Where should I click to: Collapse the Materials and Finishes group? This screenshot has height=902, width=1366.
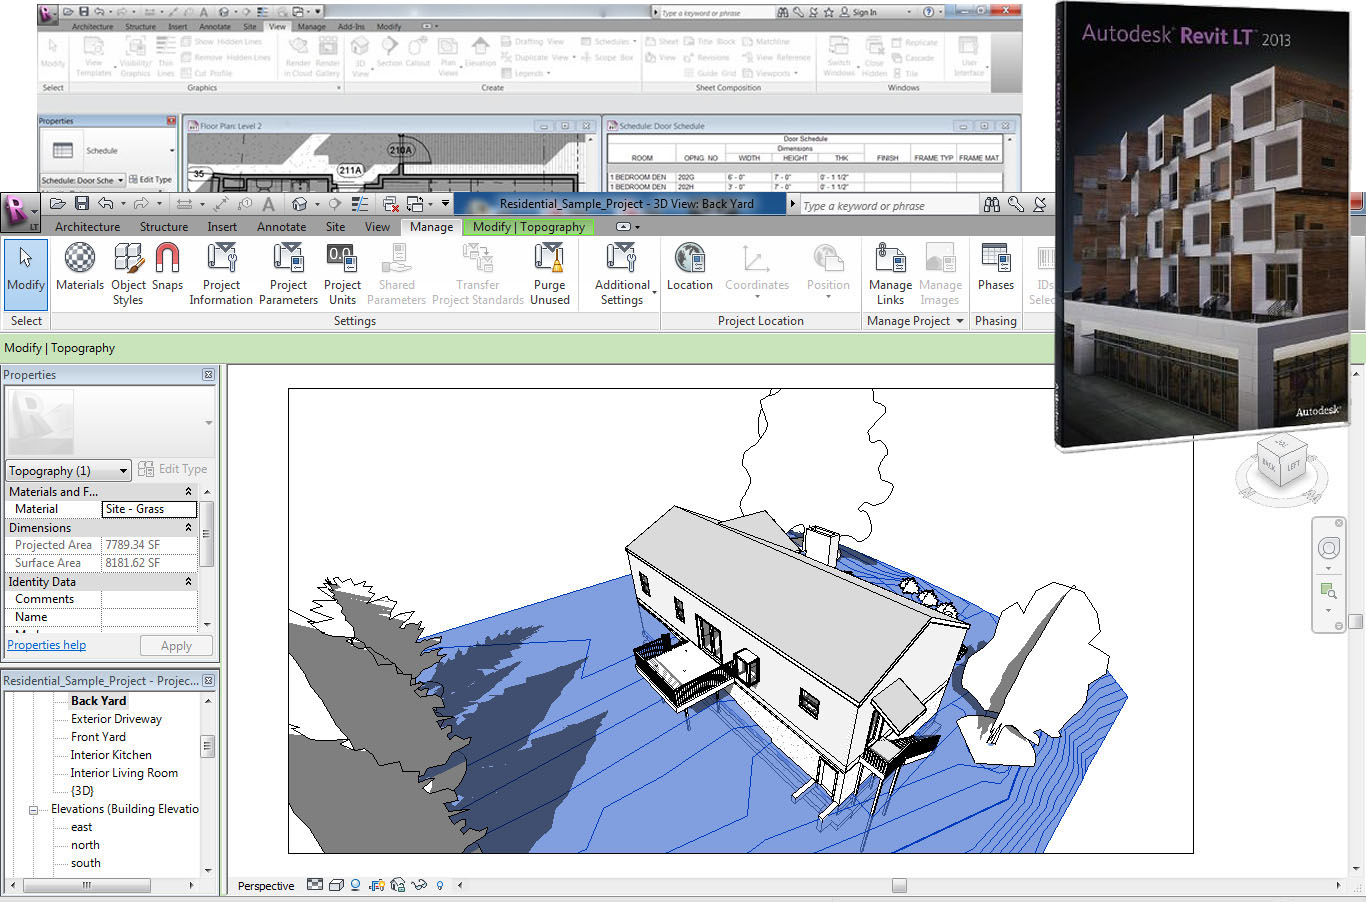(x=188, y=492)
